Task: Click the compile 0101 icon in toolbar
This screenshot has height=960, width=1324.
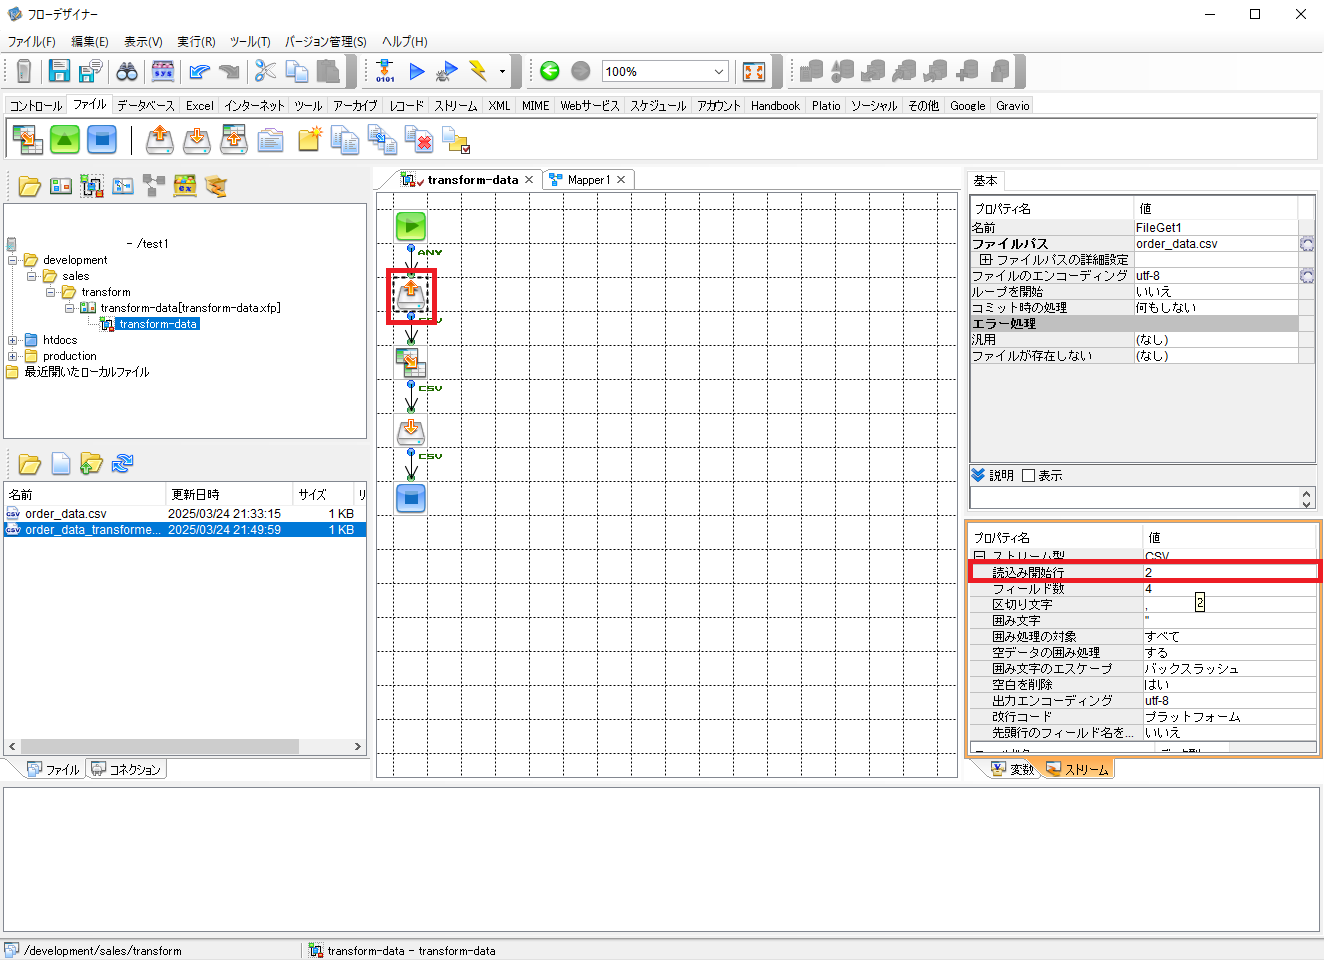Action: 385,71
